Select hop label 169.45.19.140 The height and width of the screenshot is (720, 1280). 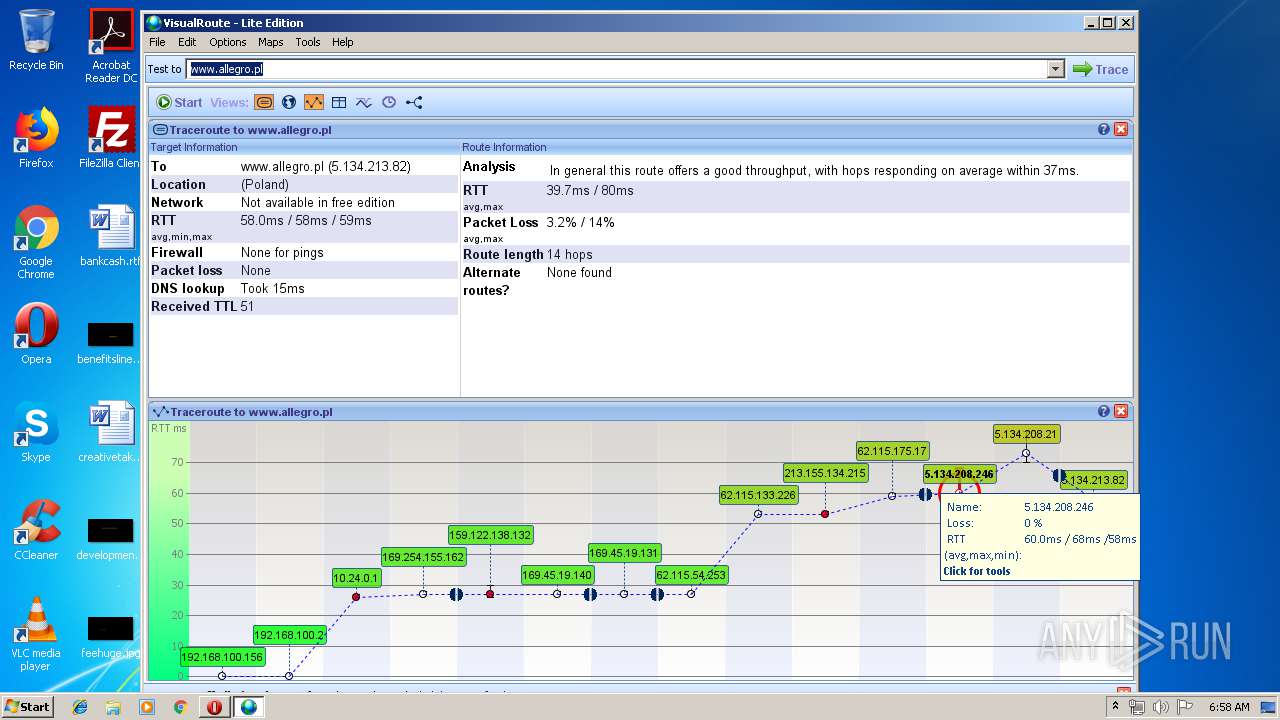(x=557, y=575)
